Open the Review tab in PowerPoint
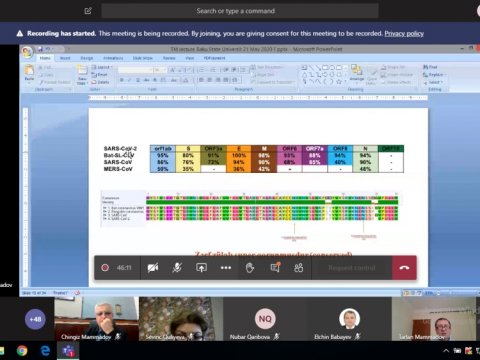Viewport: 480px width, 360px height. point(169,58)
